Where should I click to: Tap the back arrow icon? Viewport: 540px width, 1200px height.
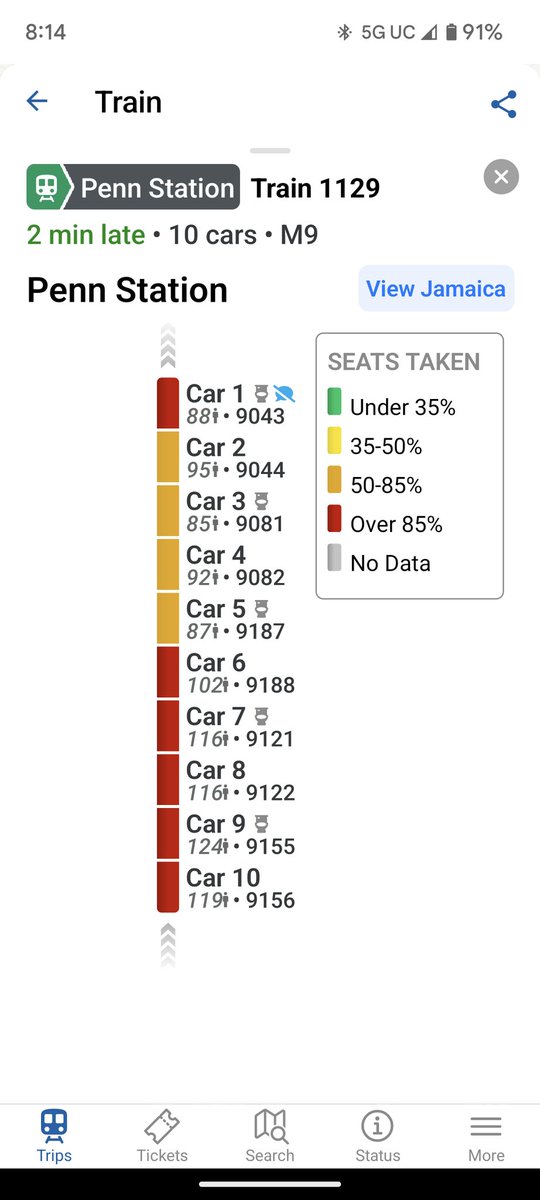[x=37, y=101]
